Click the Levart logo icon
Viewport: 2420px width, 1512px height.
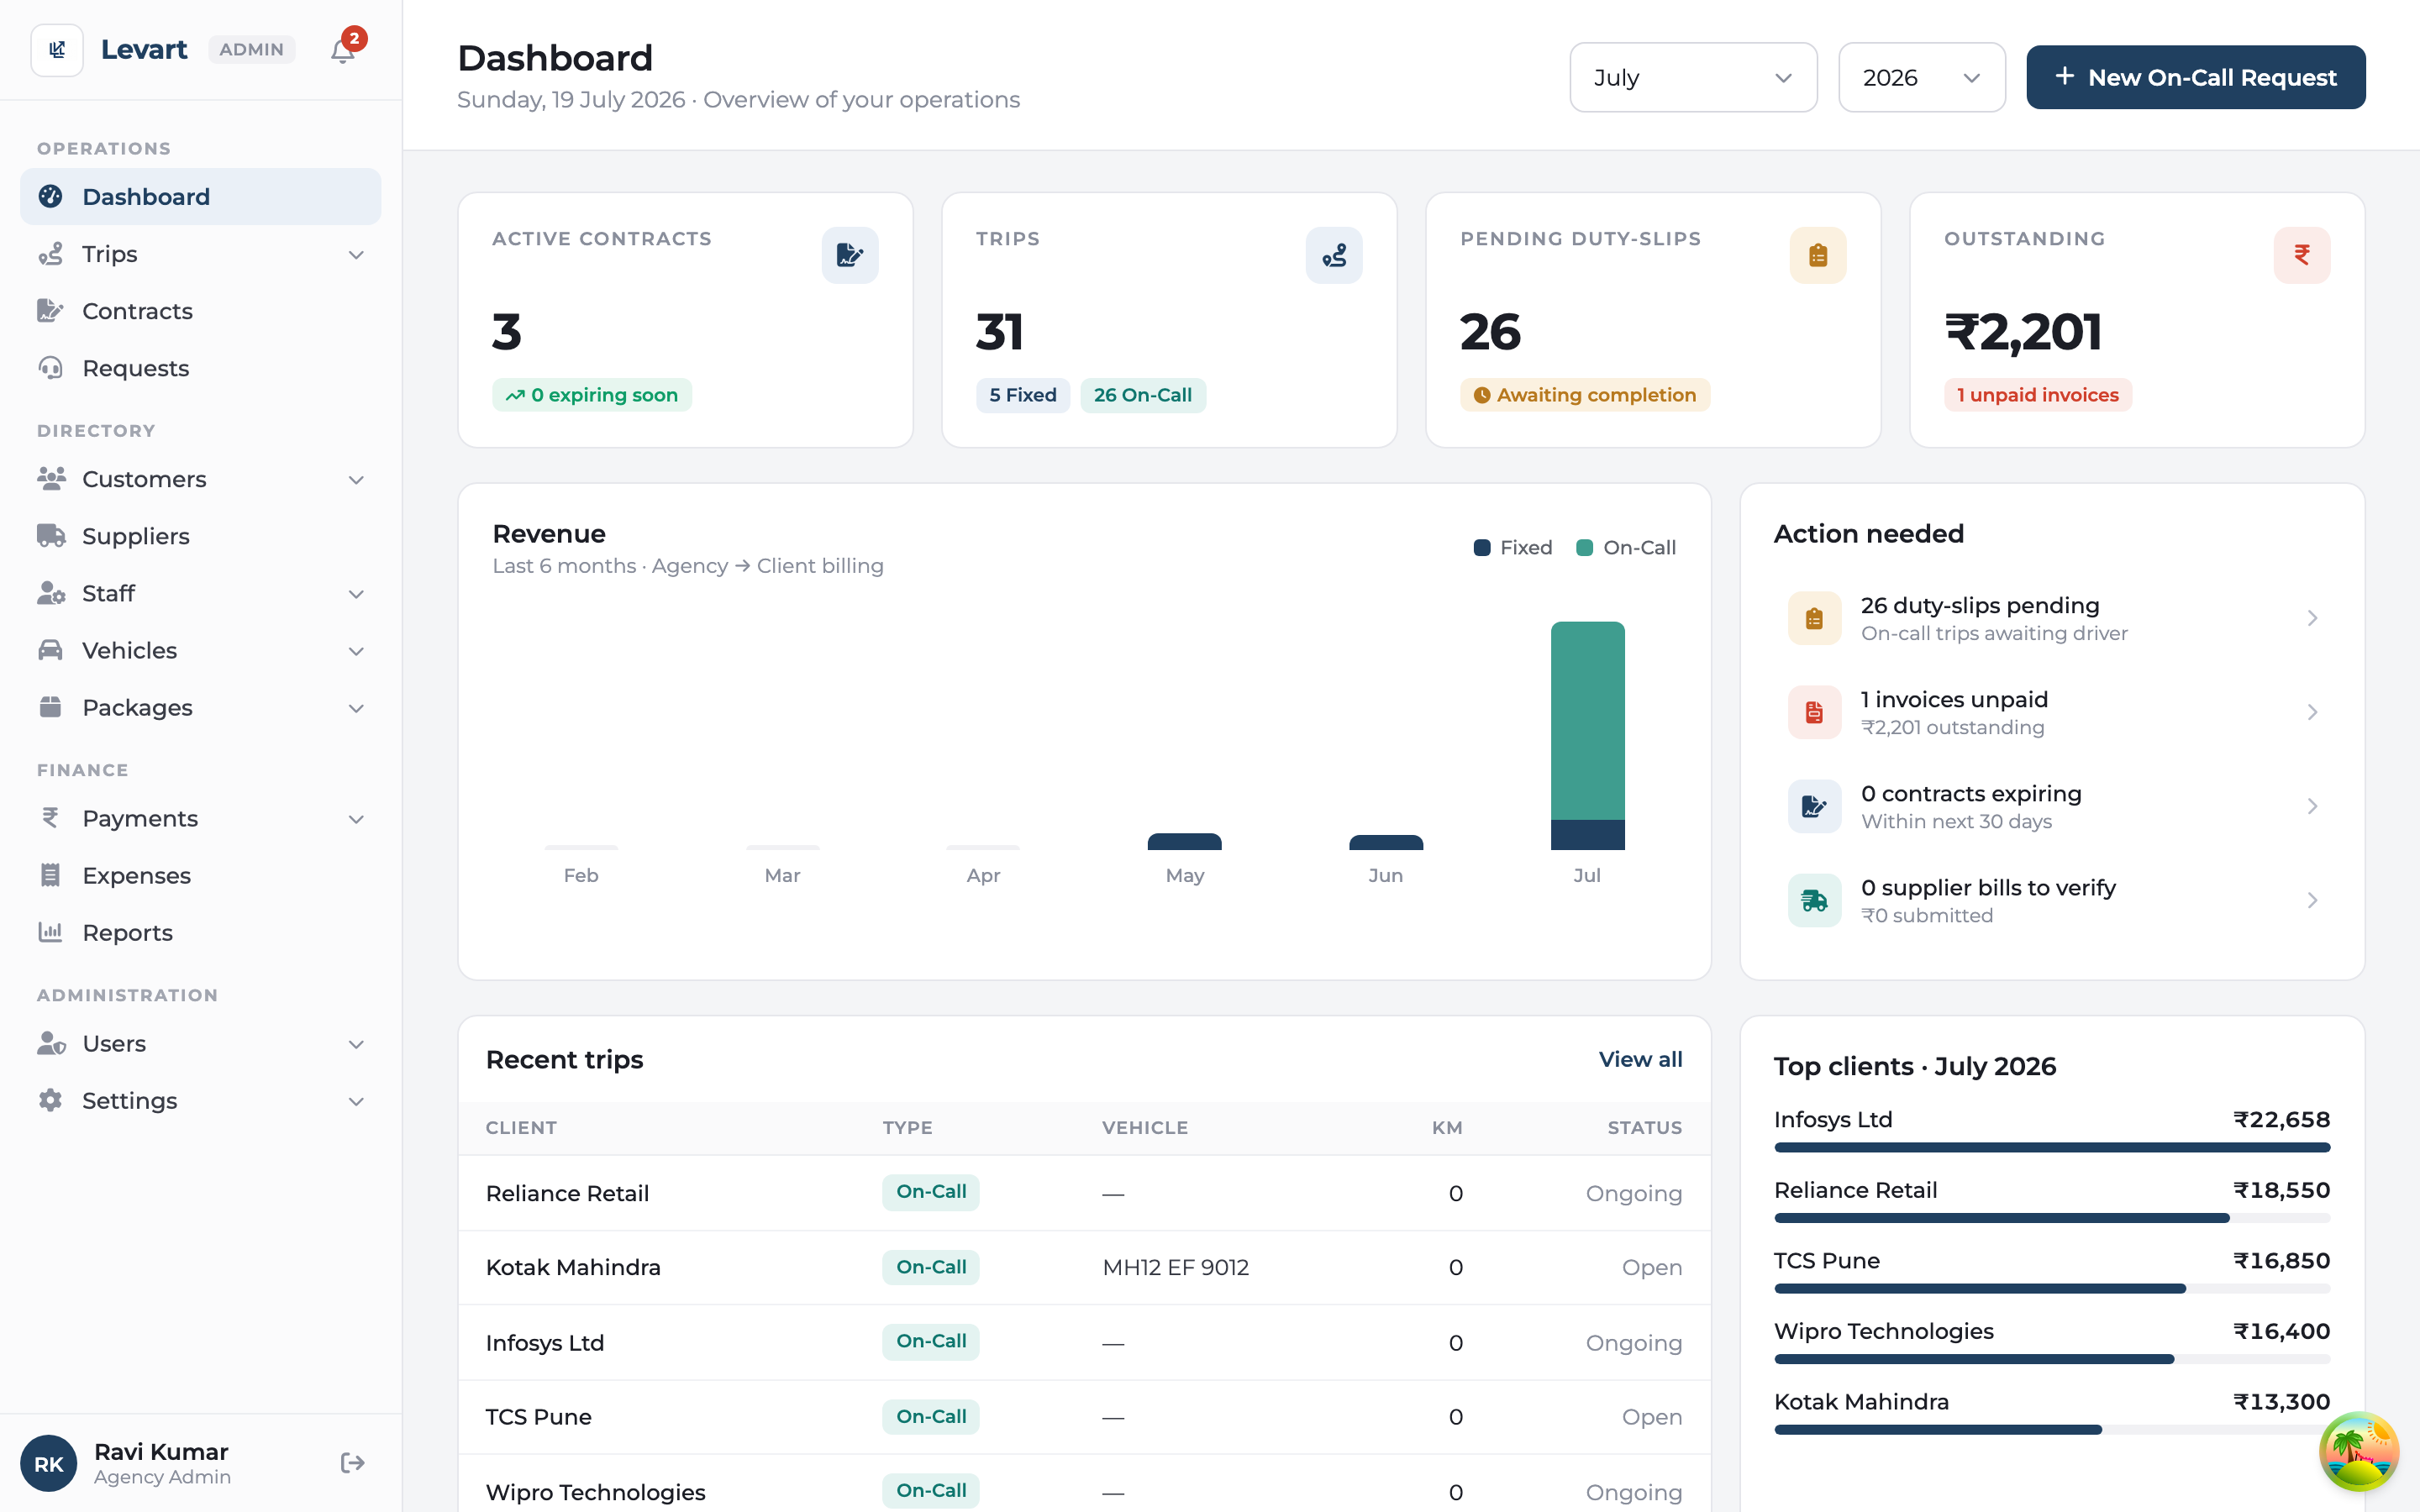57,49
